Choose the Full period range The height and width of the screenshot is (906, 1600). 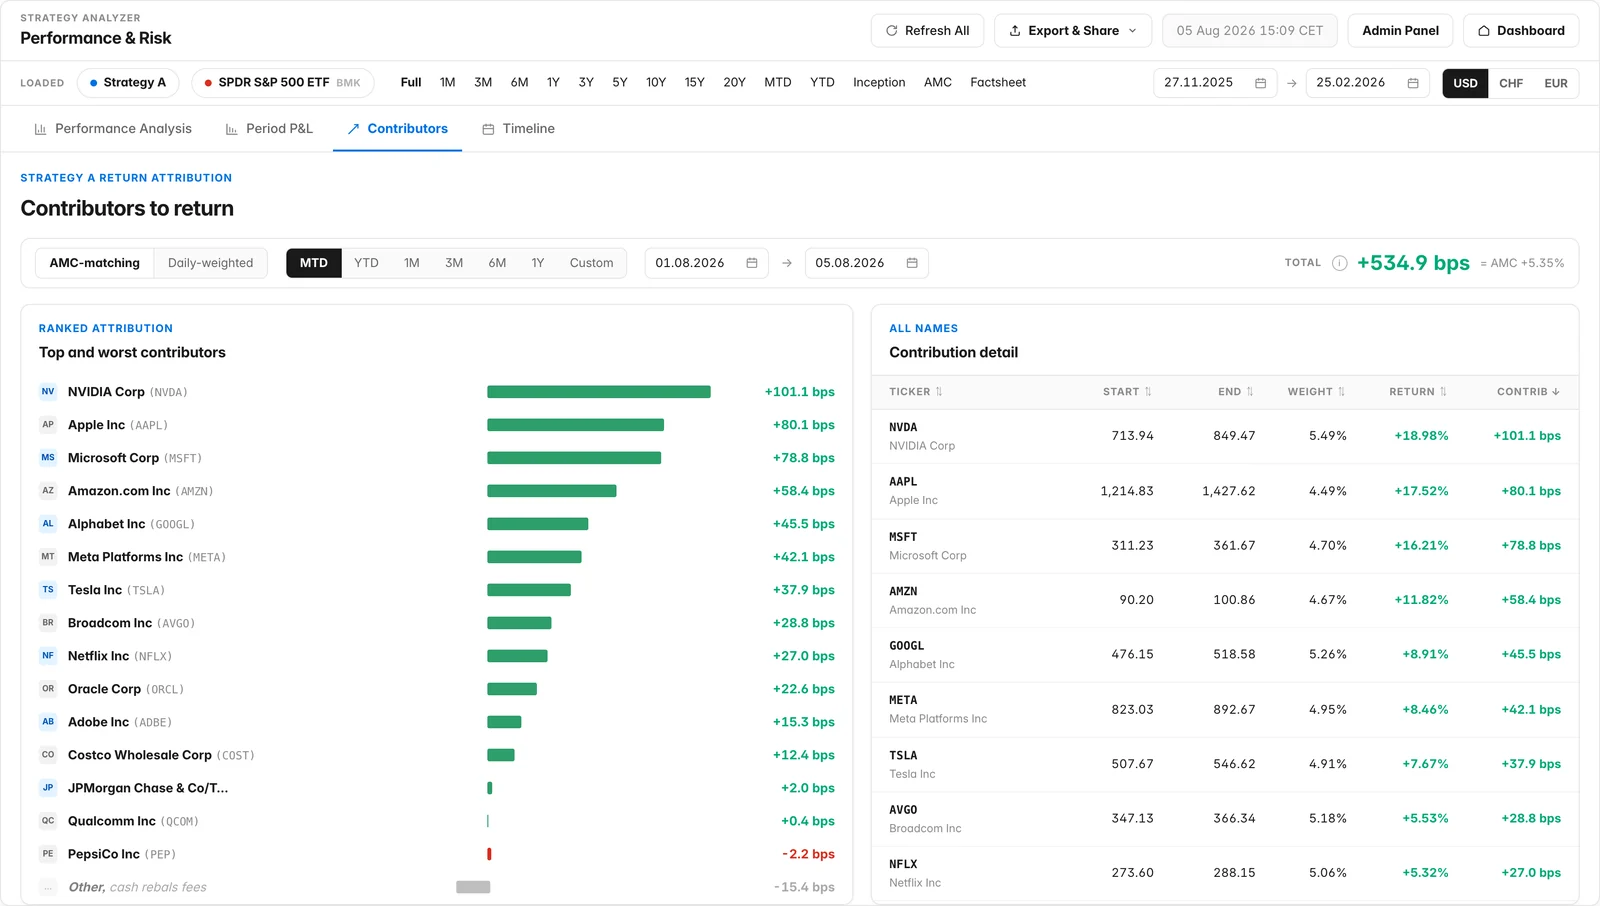pyautogui.click(x=411, y=83)
